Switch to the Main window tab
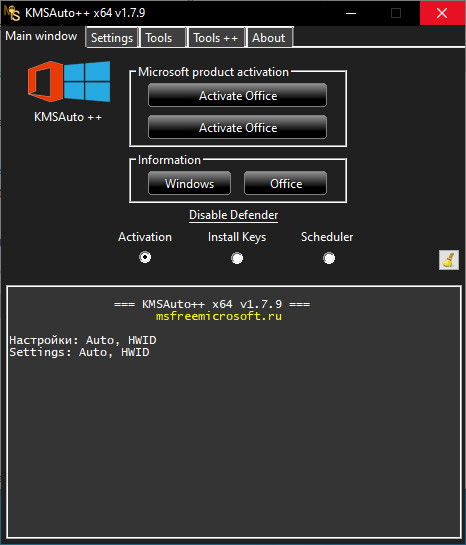The height and width of the screenshot is (545, 466). point(41,36)
